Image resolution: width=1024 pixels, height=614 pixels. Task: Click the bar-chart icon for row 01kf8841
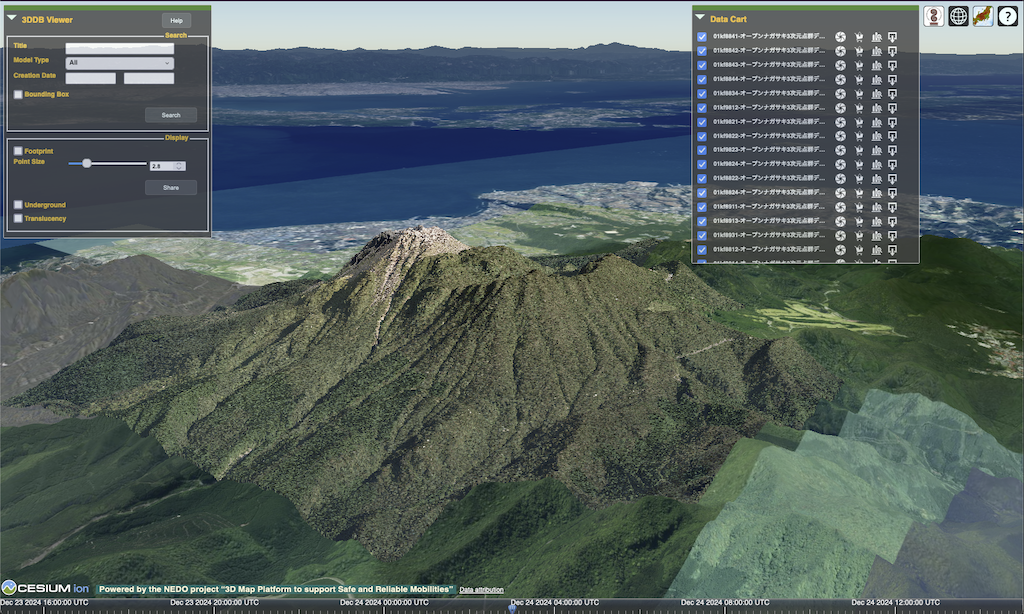click(x=876, y=37)
